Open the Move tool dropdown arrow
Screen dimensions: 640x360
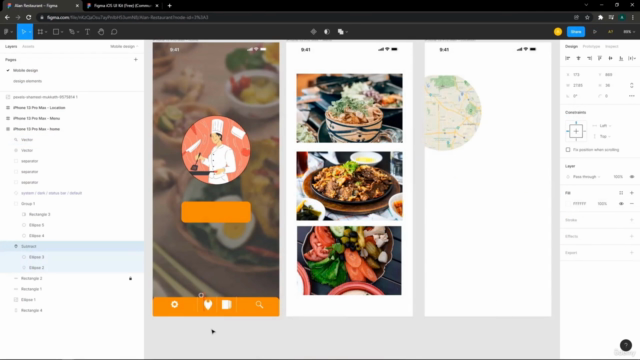(x=30, y=32)
